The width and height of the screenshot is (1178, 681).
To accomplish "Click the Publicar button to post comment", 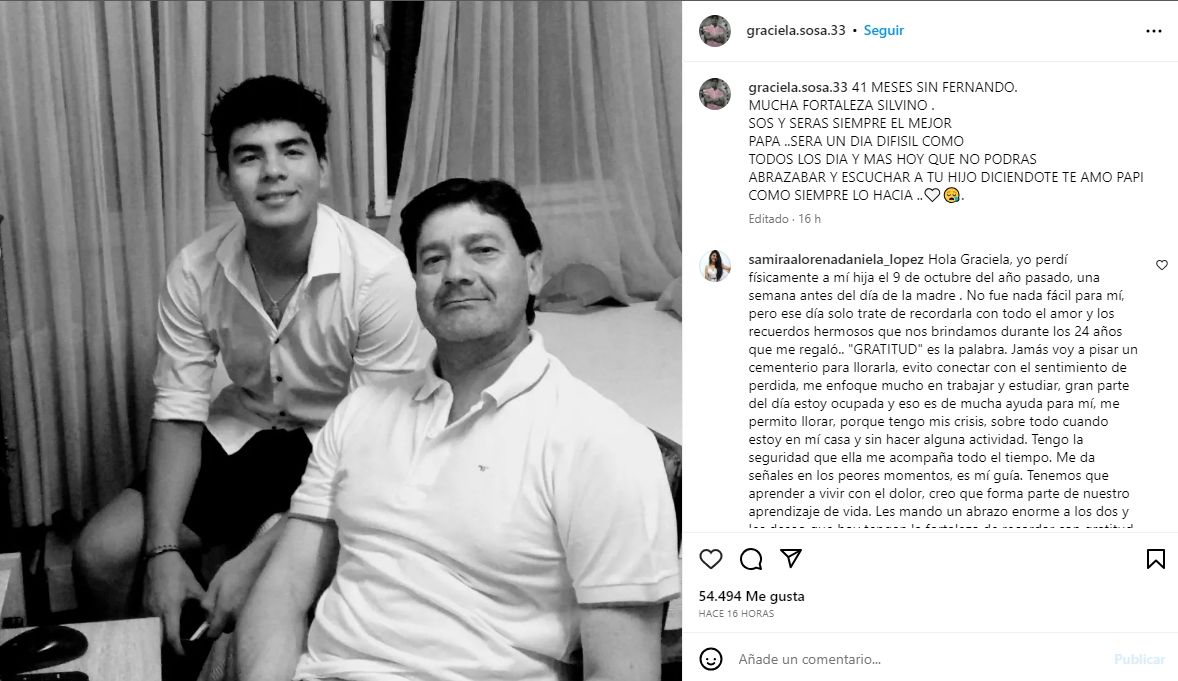I will [x=1139, y=659].
